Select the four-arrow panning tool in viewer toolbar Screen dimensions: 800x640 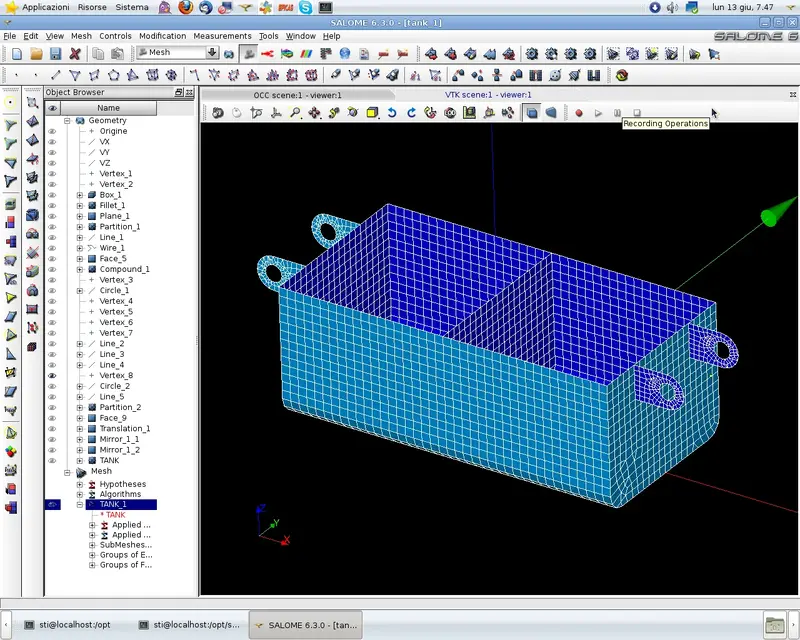pos(314,113)
